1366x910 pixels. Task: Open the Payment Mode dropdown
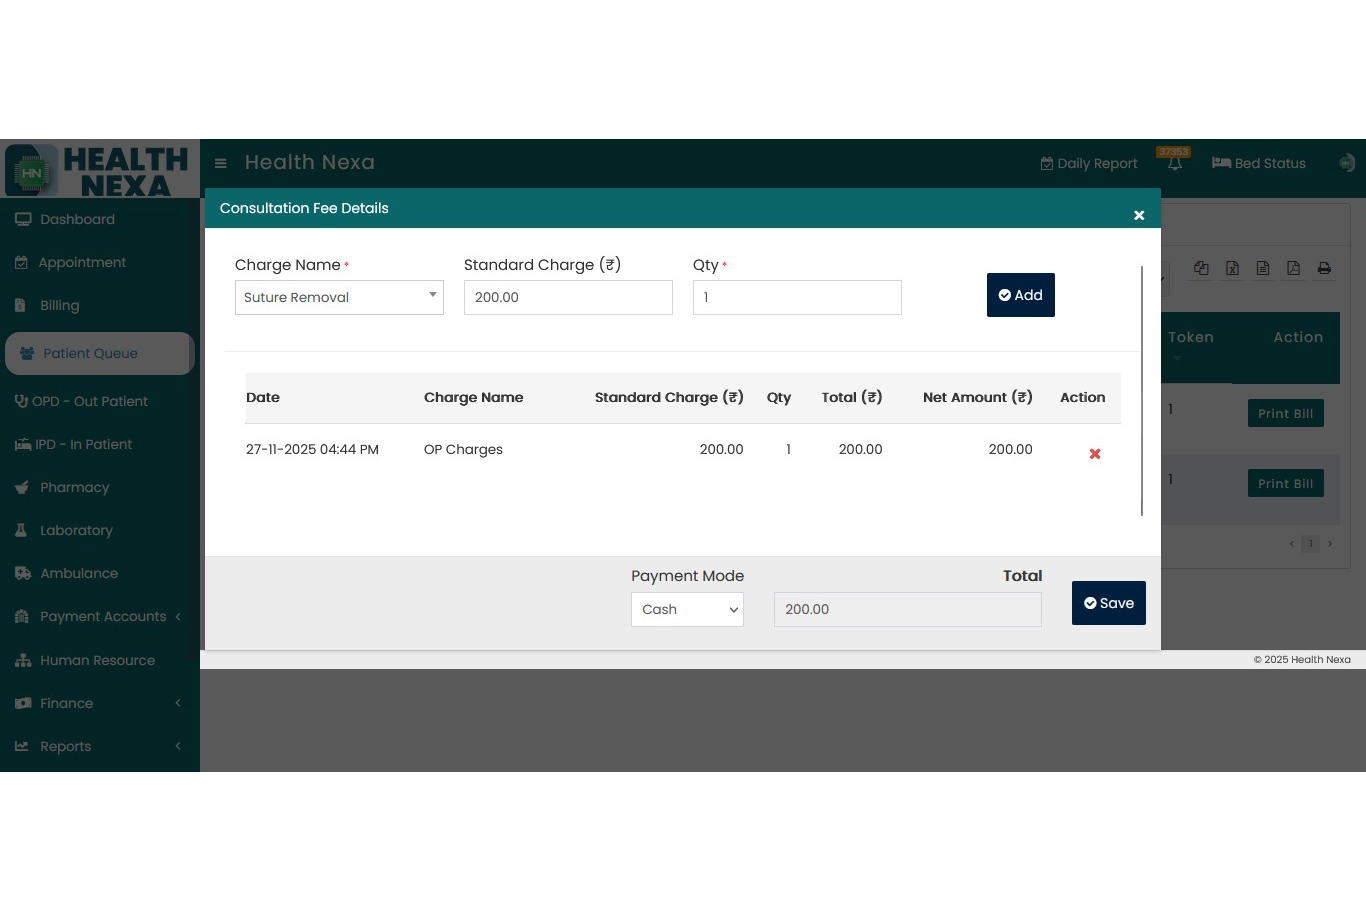[x=687, y=609]
